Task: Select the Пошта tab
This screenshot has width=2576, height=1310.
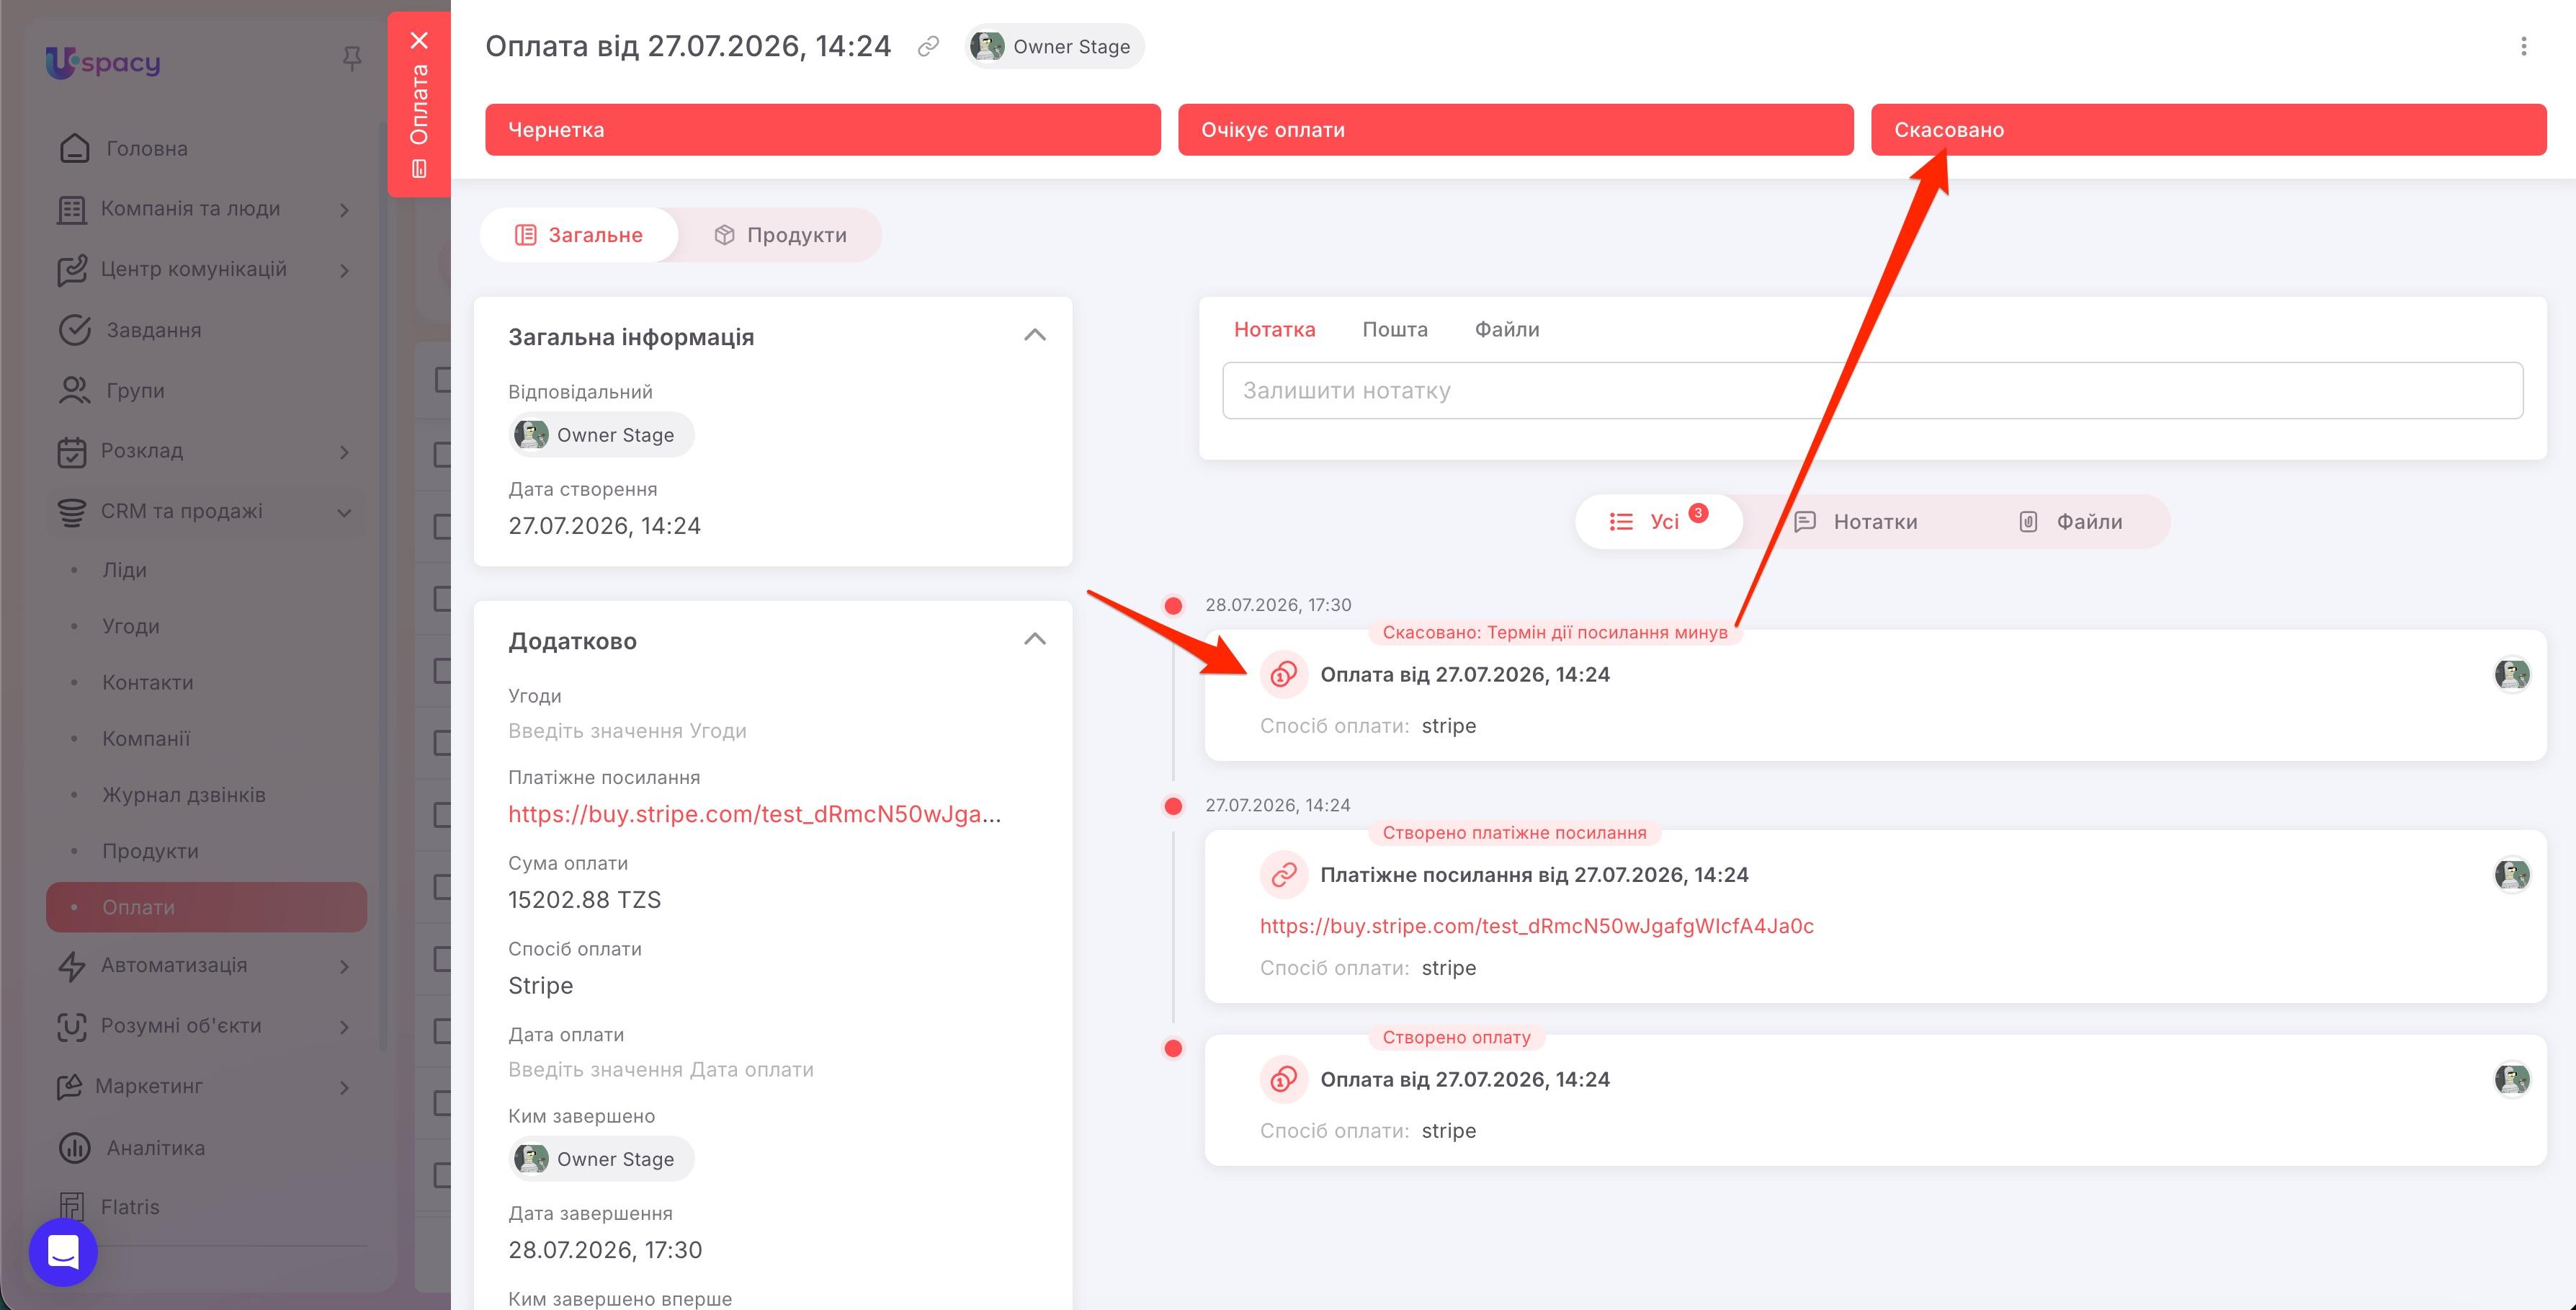Action: [x=1395, y=329]
